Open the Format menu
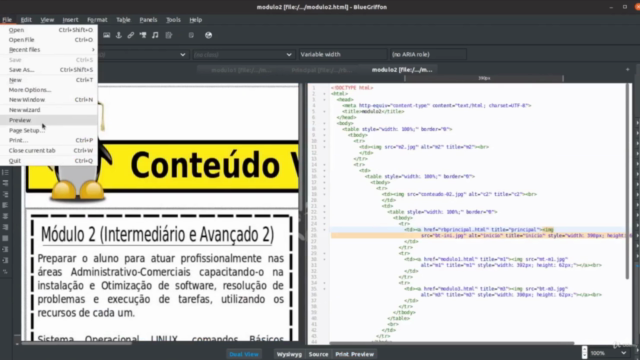Image resolution: width=640 pixels, height=360 pixels. (x=97, y=20)
